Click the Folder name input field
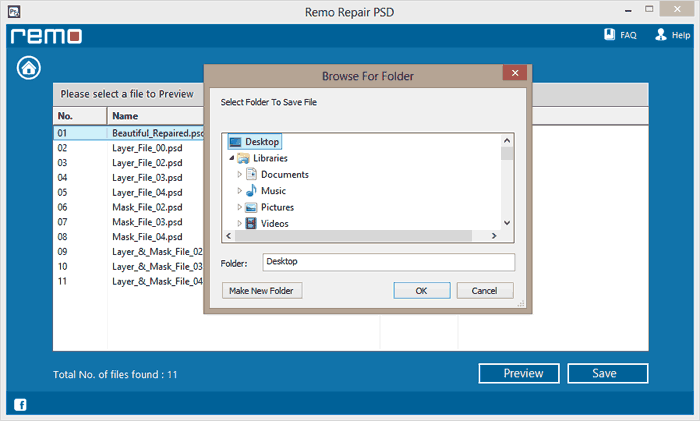This screenshot has height=421, width=700. (x=389, y=262)
